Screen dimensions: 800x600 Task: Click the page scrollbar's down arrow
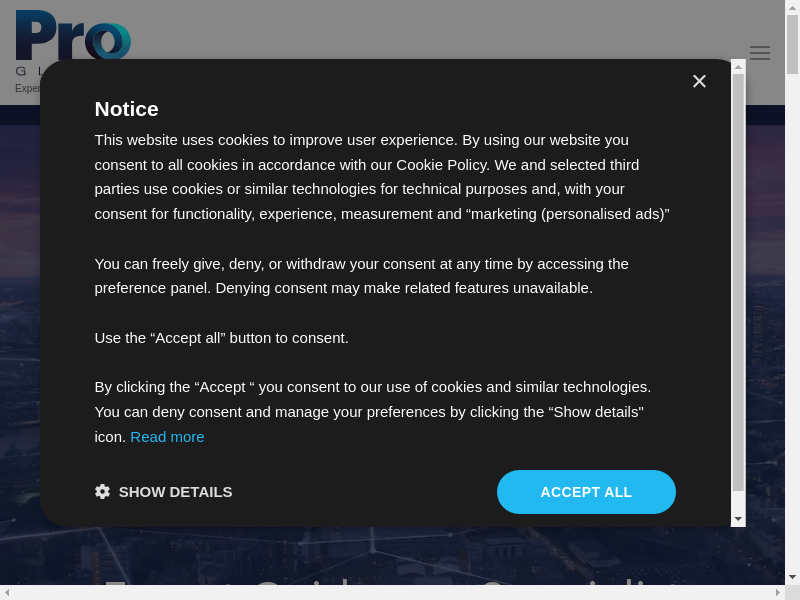coord(792,577)
